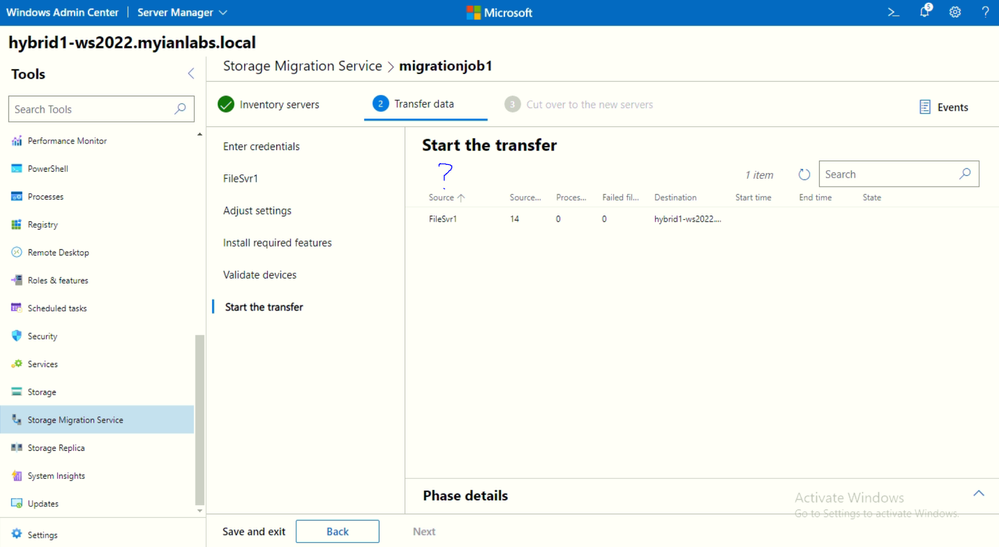Open Adjust settings sub-step
The height and width of the screenshot is (547, 999).
pos(257,211)
